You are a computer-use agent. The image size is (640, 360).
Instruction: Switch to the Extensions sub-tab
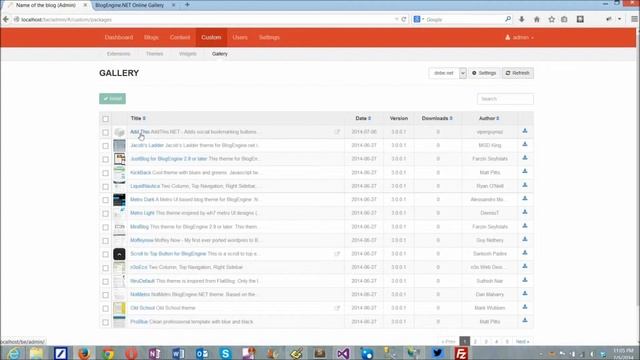(118, 54)
